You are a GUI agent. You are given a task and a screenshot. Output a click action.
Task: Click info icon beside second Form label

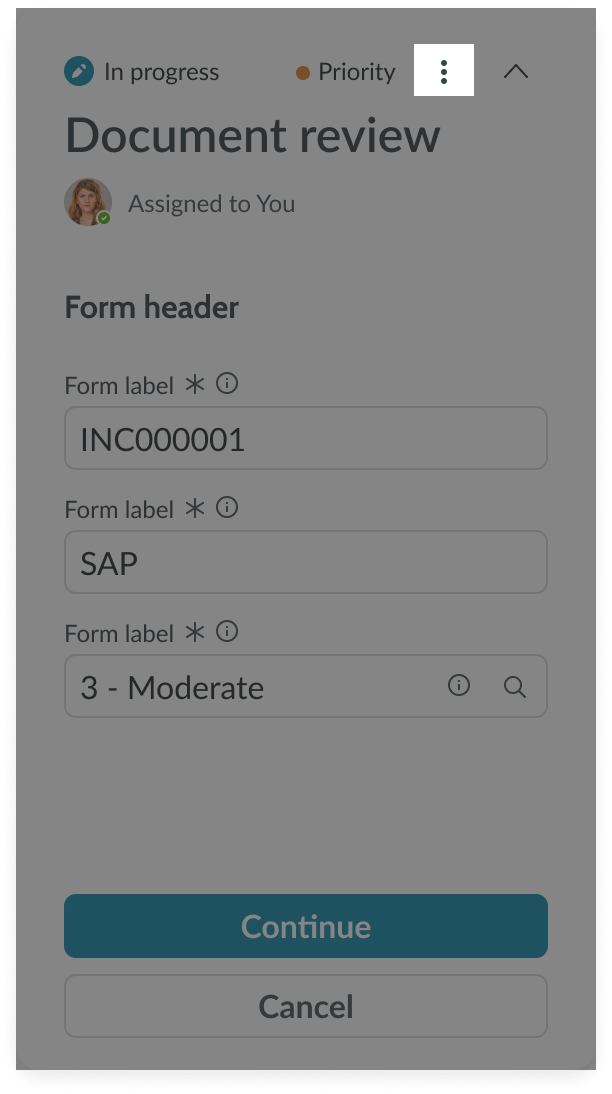228,508
